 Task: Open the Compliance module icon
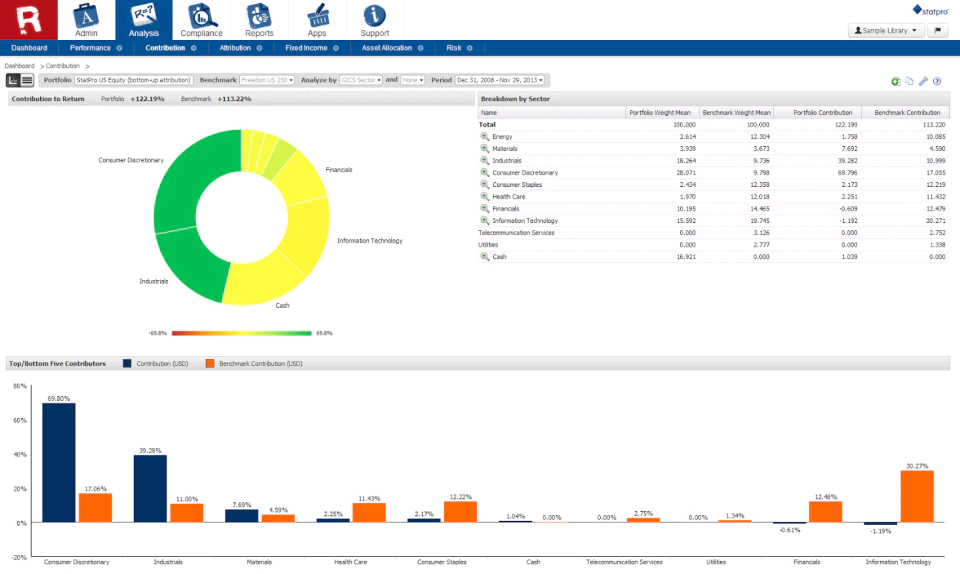tap(201, 15)
